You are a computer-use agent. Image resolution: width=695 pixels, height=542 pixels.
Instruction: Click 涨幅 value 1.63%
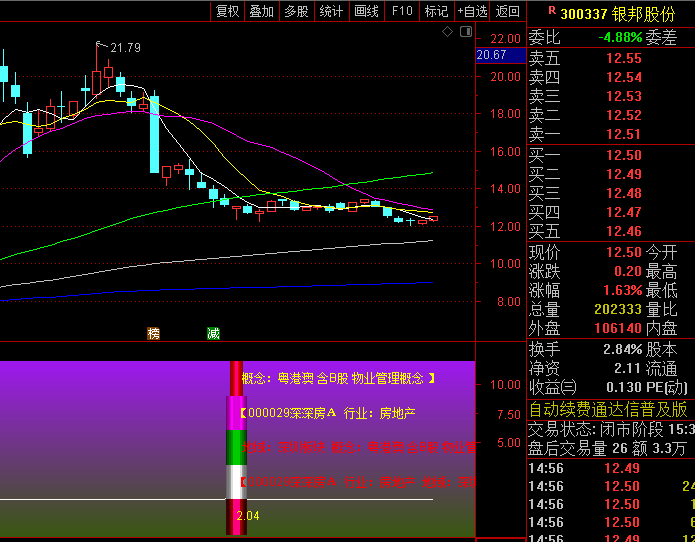point(623,291)
